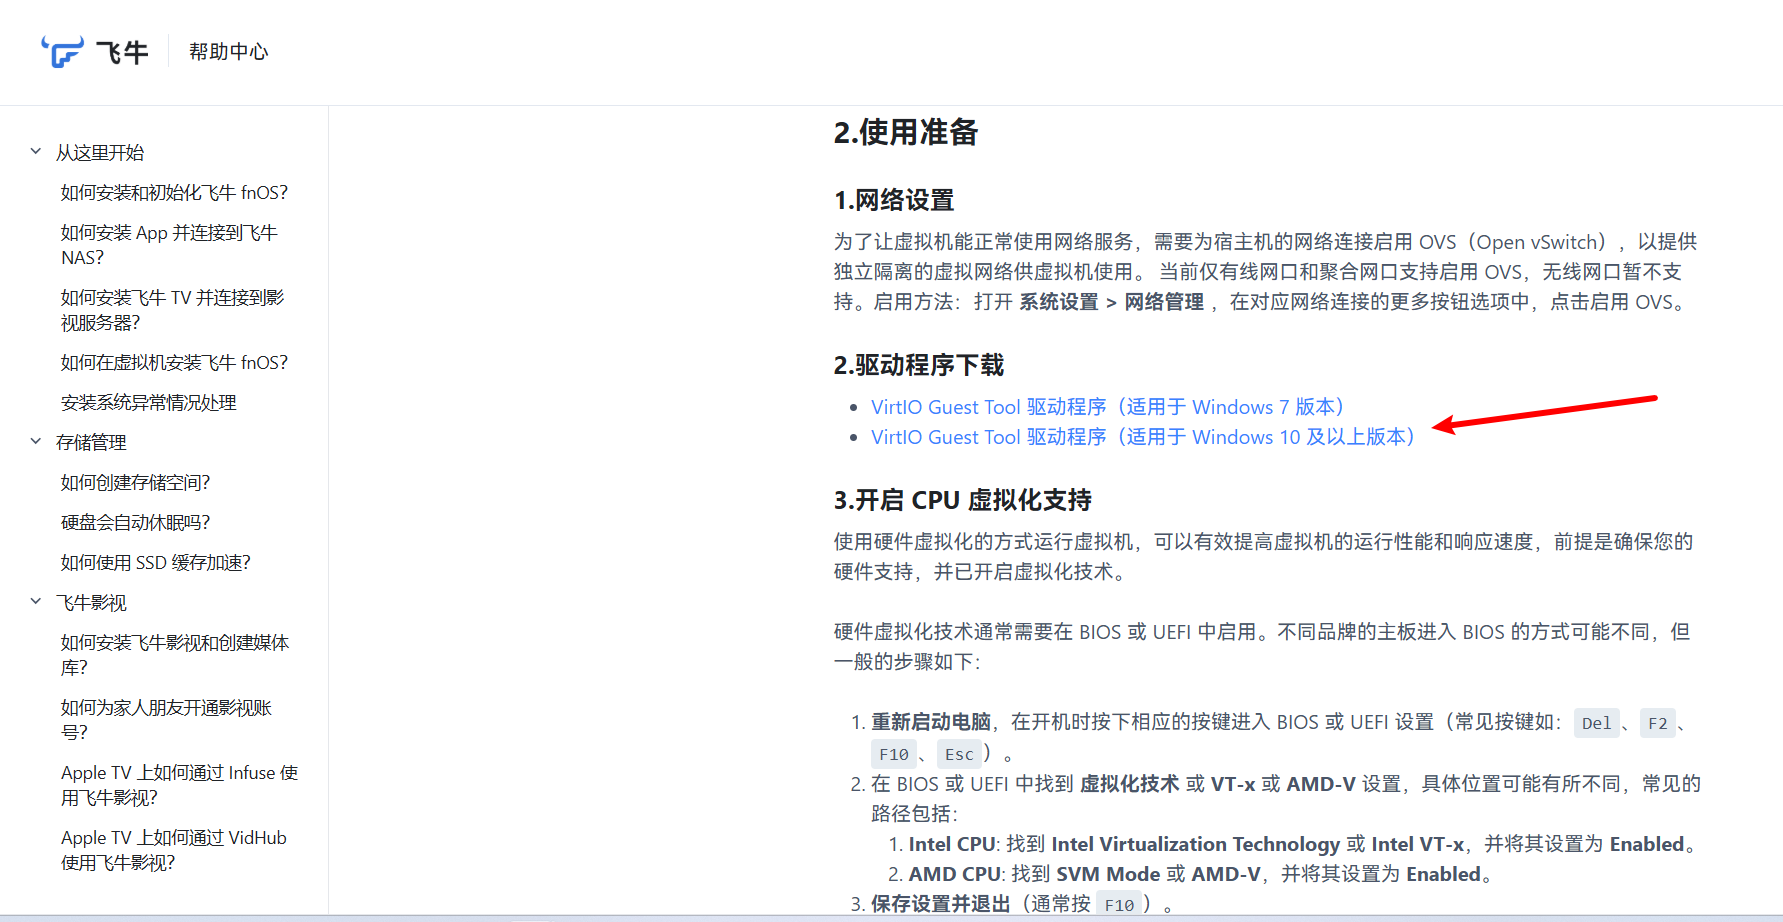Collapse the 存储管理 sidebar section
Viewport: 1783px width, 922px height.
point(36,442)
